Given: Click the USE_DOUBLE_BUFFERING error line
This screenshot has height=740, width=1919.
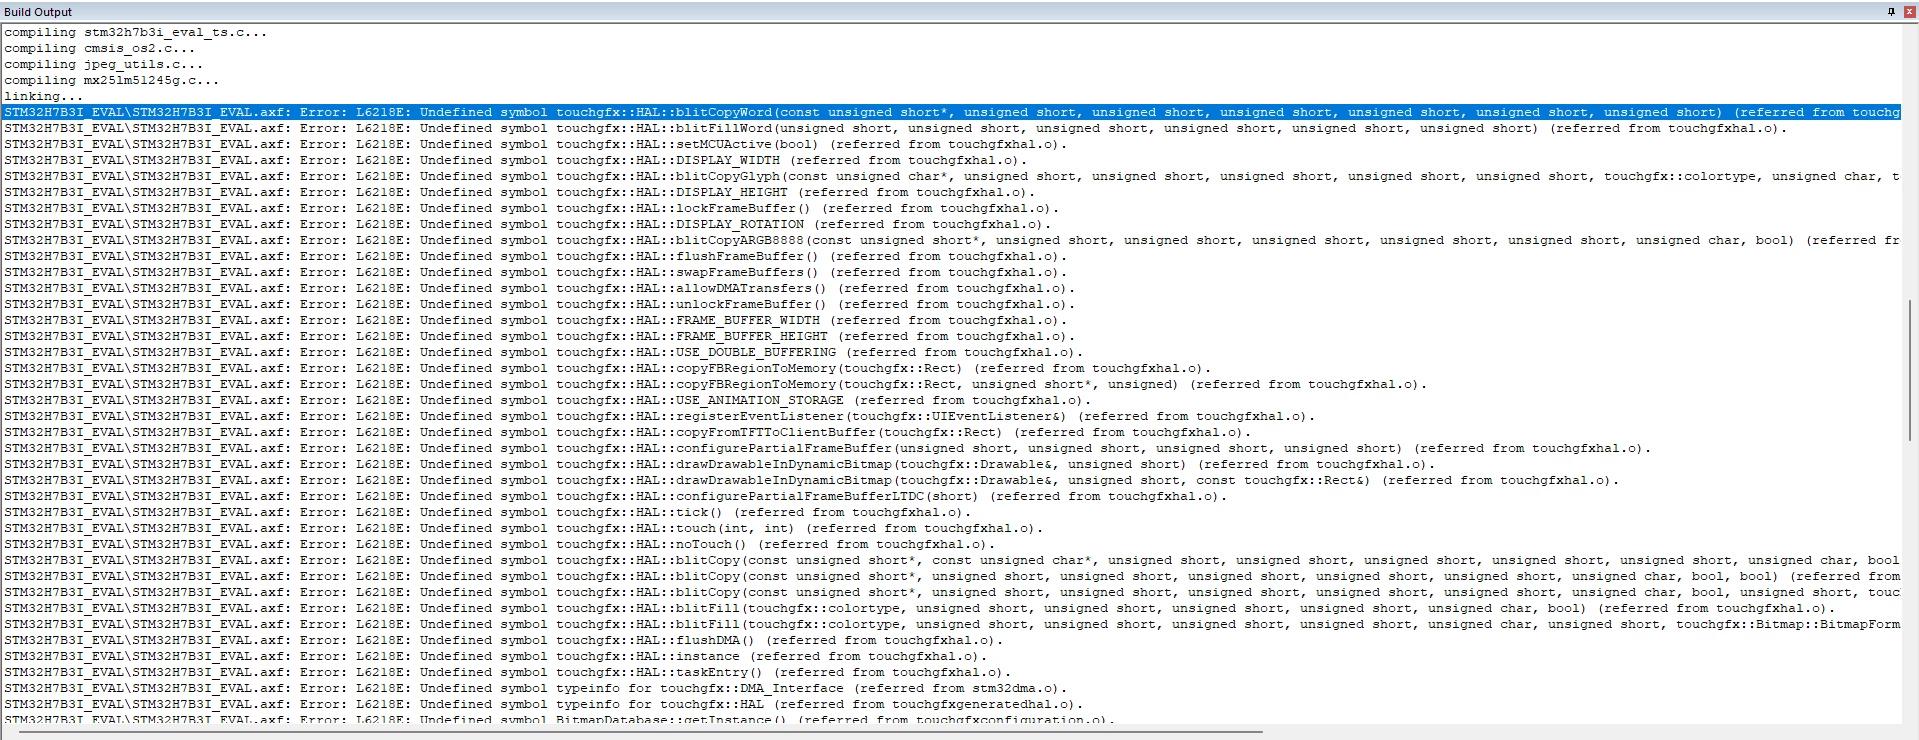Looking at the screenshot, I should (544, 352).
